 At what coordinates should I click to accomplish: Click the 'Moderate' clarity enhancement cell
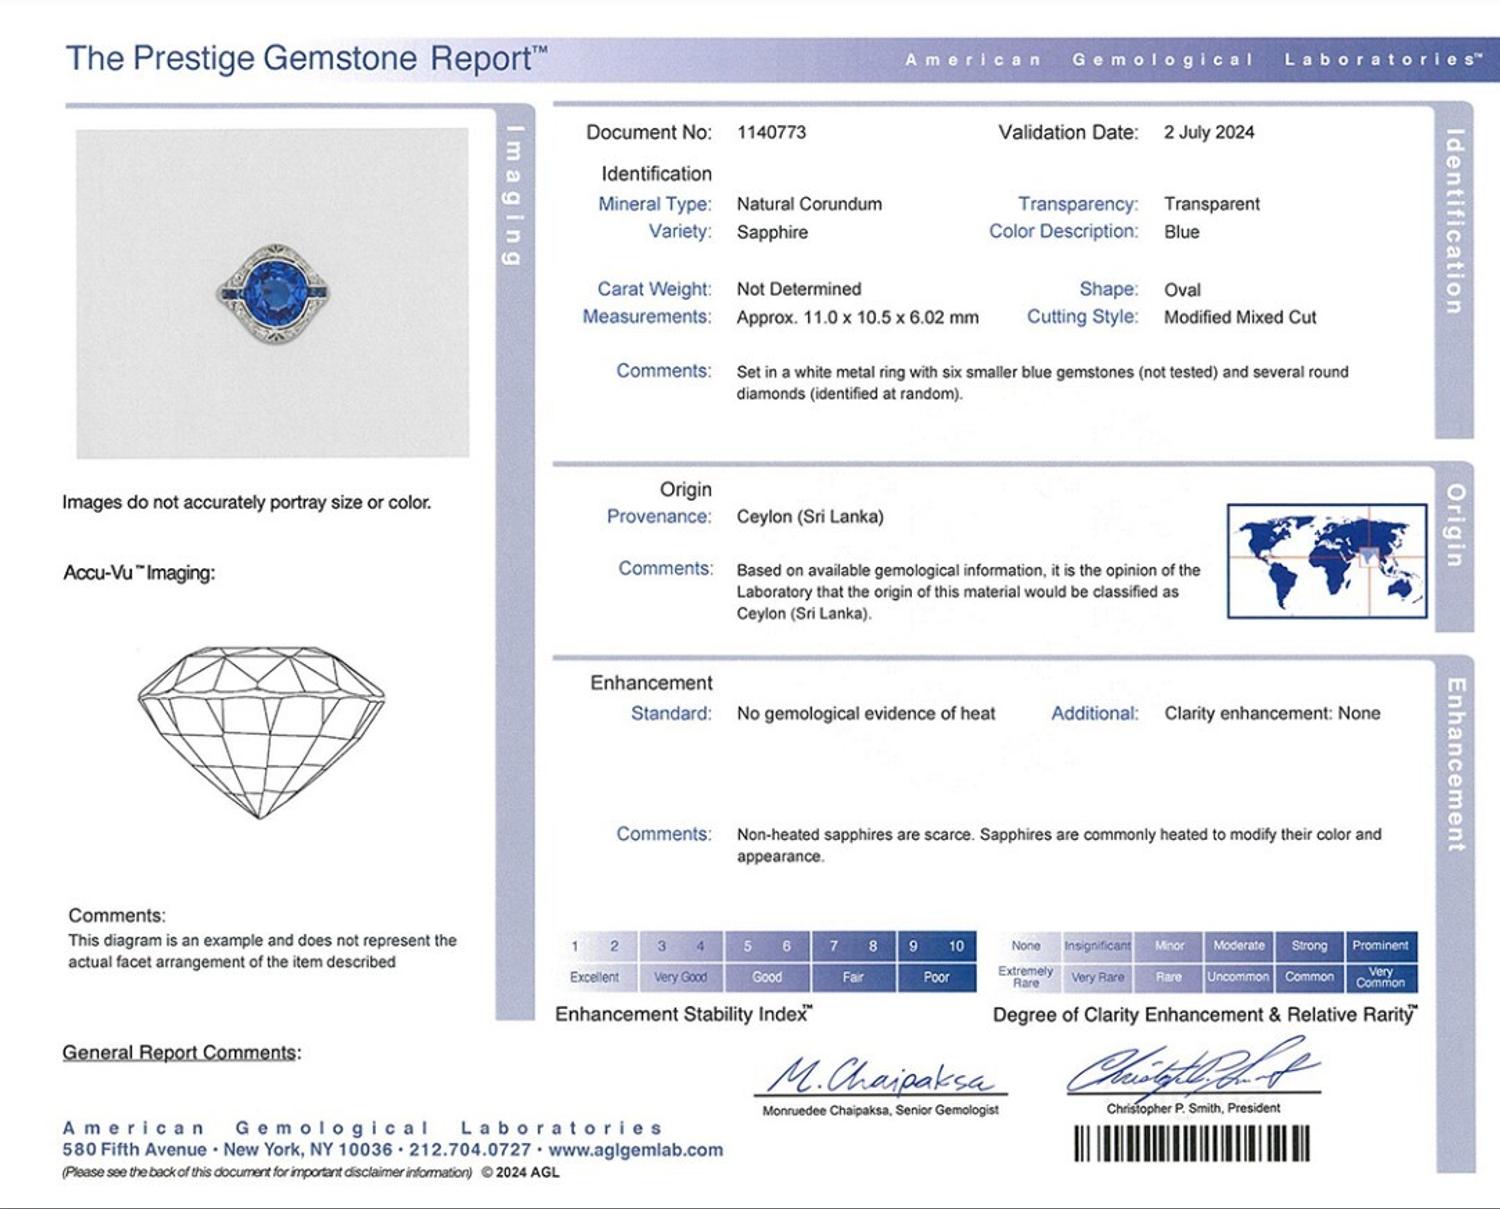(x=1239, y=945)
